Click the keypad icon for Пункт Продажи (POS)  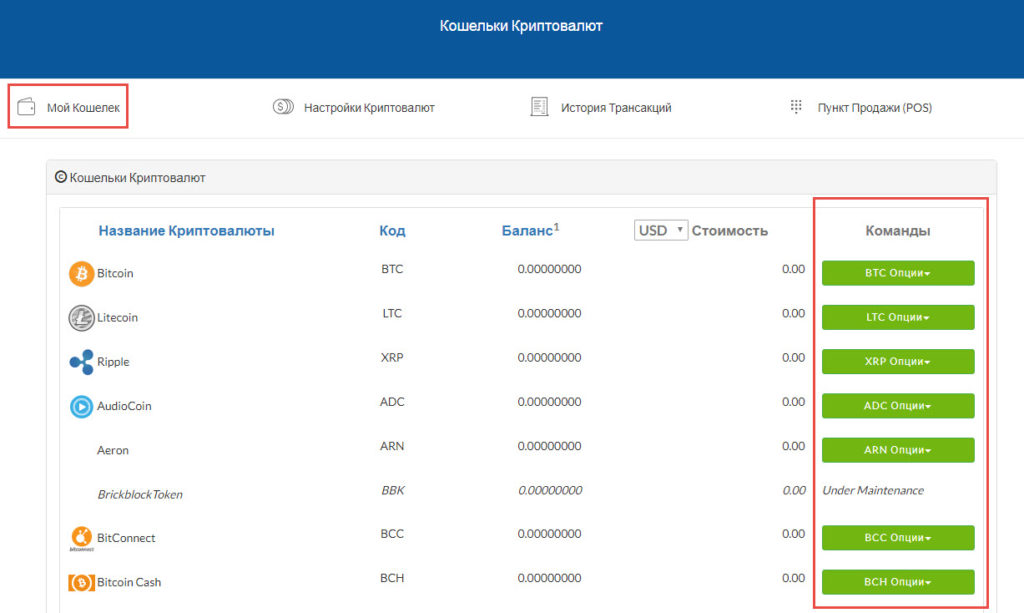tap(795, 106)
